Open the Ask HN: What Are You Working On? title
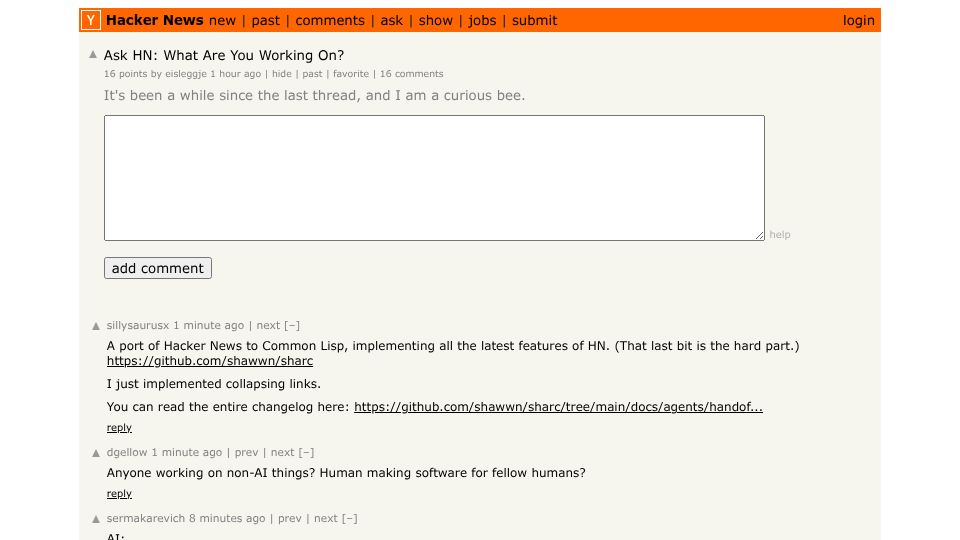The height and width of the screenshot is (540, 960). tap(223, 55)
